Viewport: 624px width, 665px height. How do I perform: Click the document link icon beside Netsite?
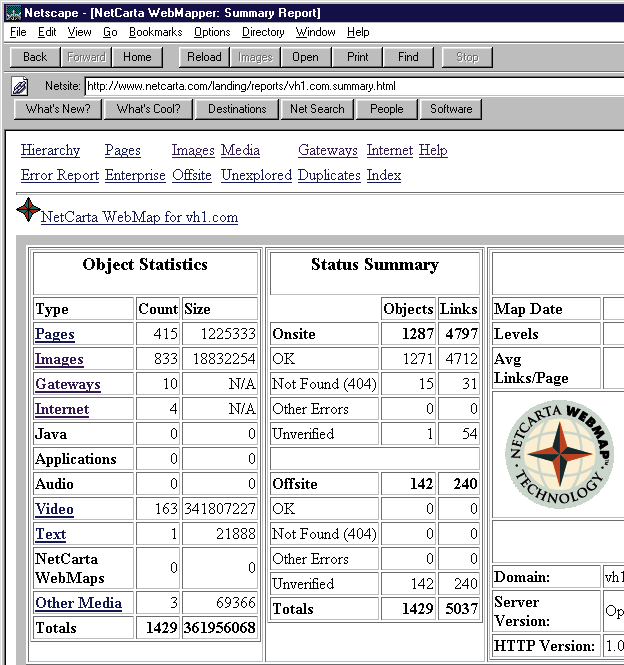20,87
